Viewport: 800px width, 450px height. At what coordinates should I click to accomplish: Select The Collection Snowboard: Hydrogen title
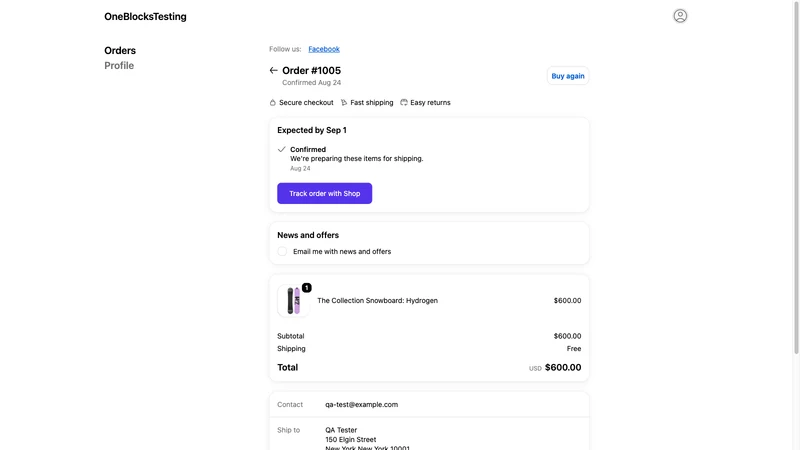[378, 301]
